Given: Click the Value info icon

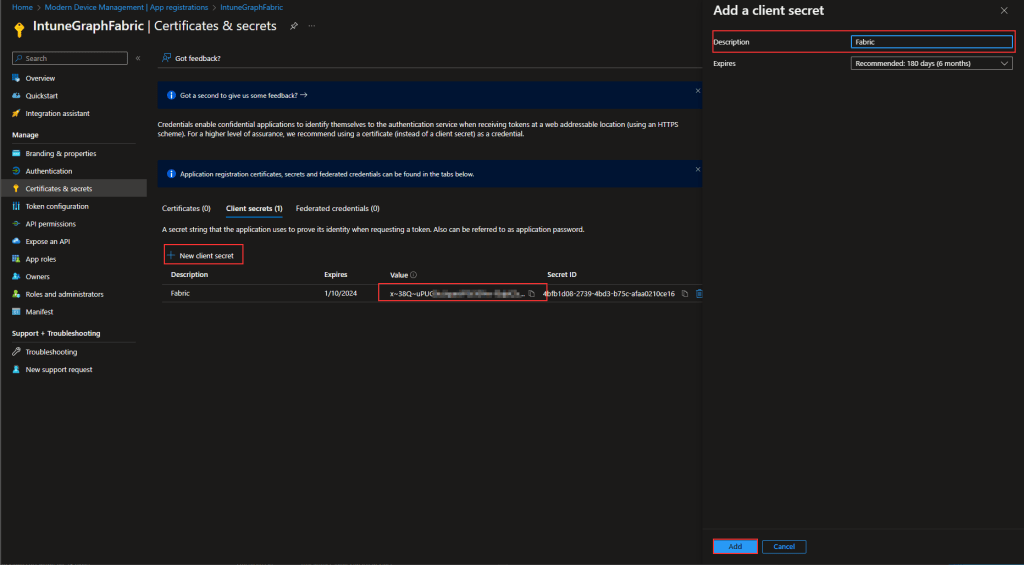Looking at the screenshot, I should [414, 274].
